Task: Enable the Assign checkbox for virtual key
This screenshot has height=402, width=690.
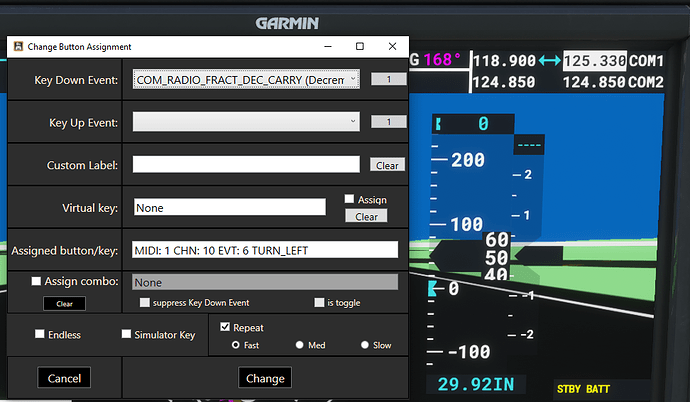Action: tap(350, 200)
